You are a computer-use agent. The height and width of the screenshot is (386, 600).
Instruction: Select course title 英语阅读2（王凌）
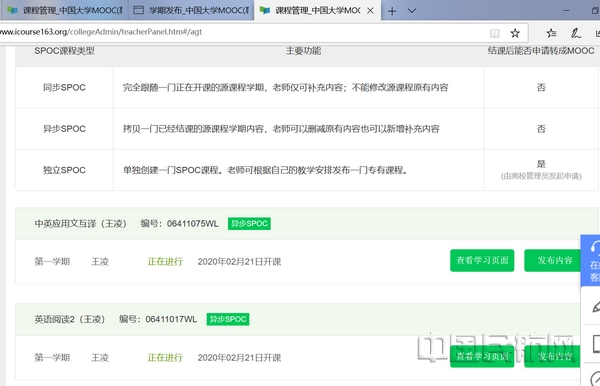(x=70, y=319)
